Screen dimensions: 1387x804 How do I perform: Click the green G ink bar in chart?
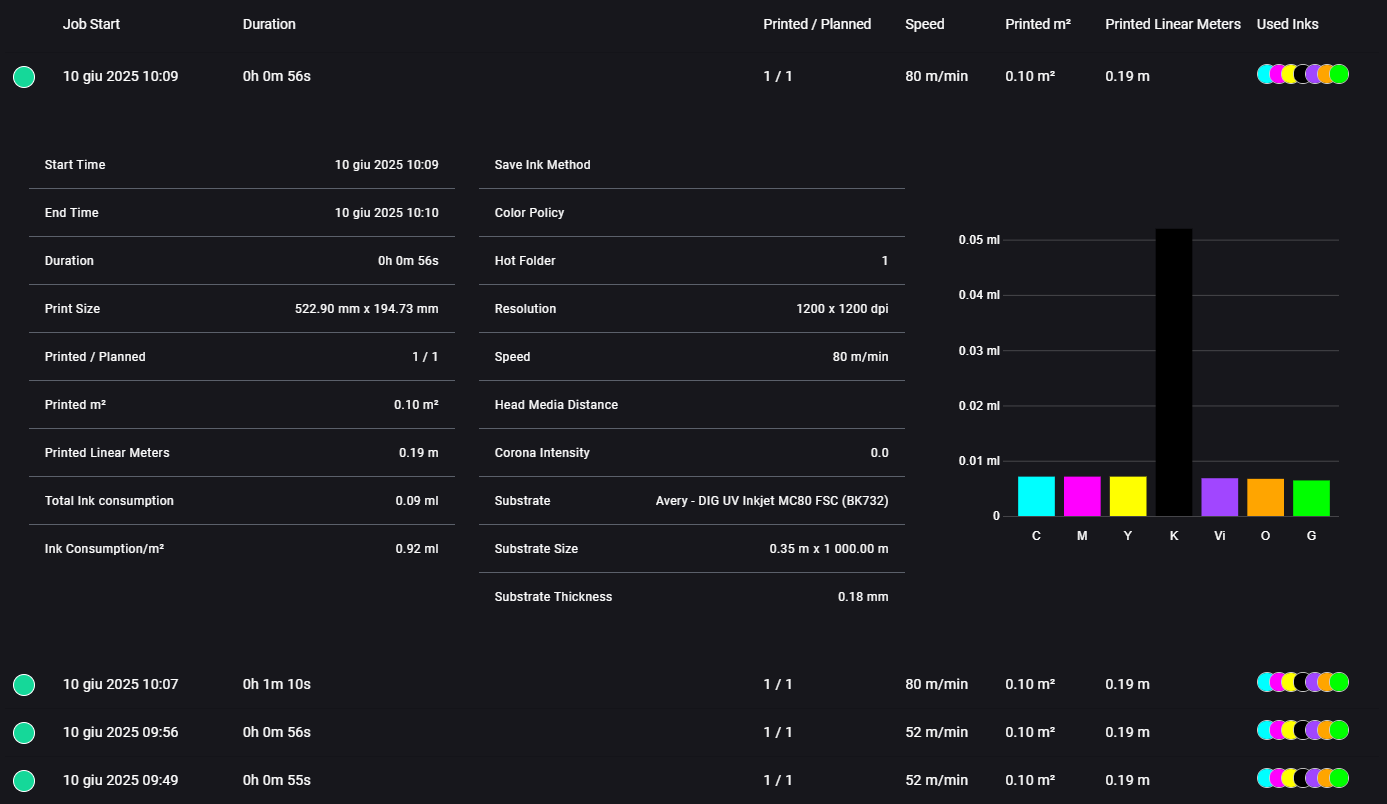[x=1311, y=498]
